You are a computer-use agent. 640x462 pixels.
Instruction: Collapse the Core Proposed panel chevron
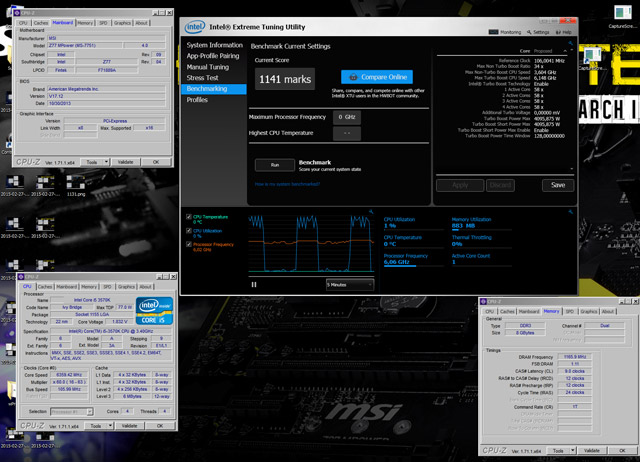565,51
